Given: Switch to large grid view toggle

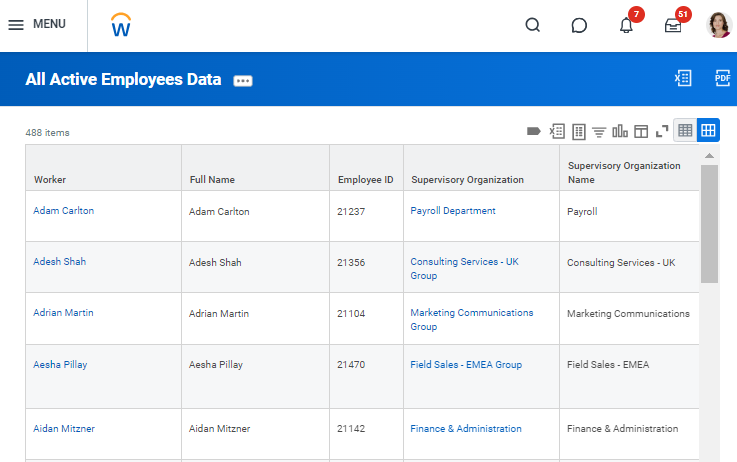Looking at the screenshot, I should click(x=708, y=130).
